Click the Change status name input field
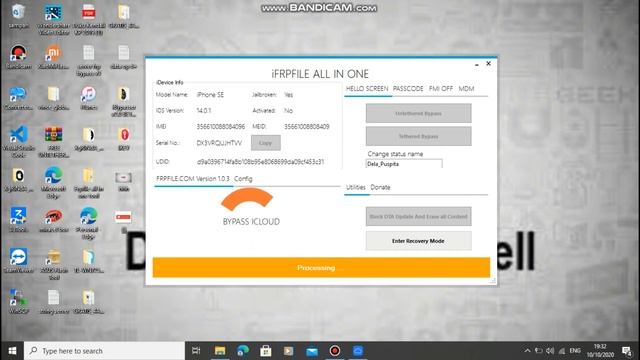640x360 pixels. pos(404,164)
